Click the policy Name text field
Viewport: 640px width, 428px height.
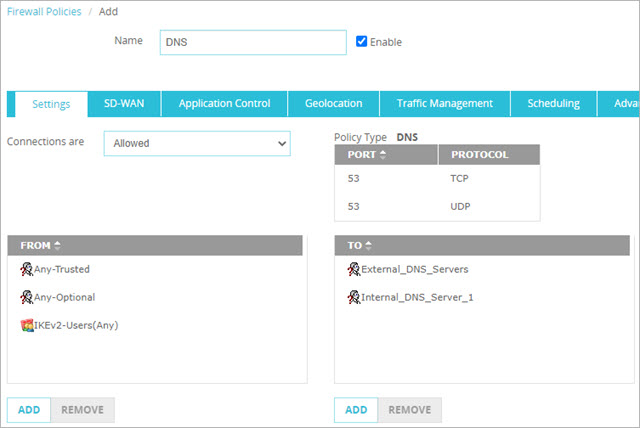tap(253, 42)
